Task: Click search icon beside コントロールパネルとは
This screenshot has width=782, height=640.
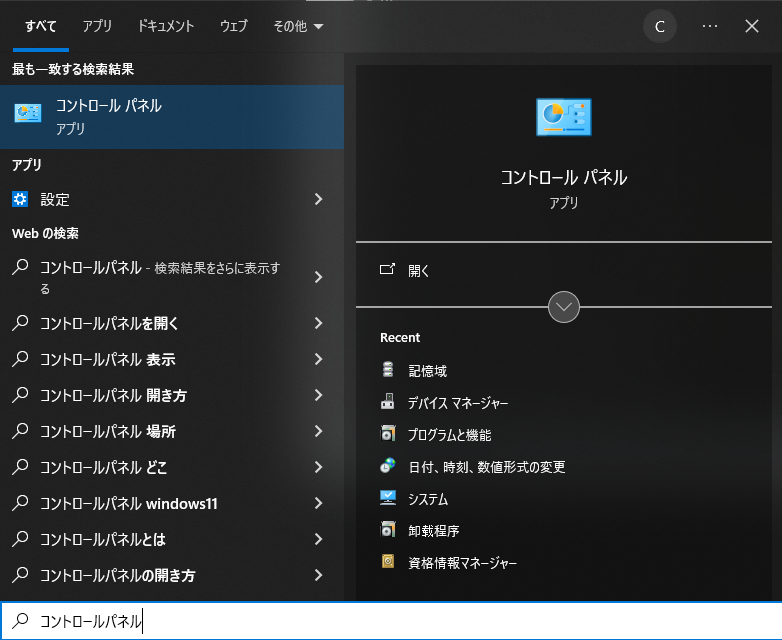Action: pos(20,538)
